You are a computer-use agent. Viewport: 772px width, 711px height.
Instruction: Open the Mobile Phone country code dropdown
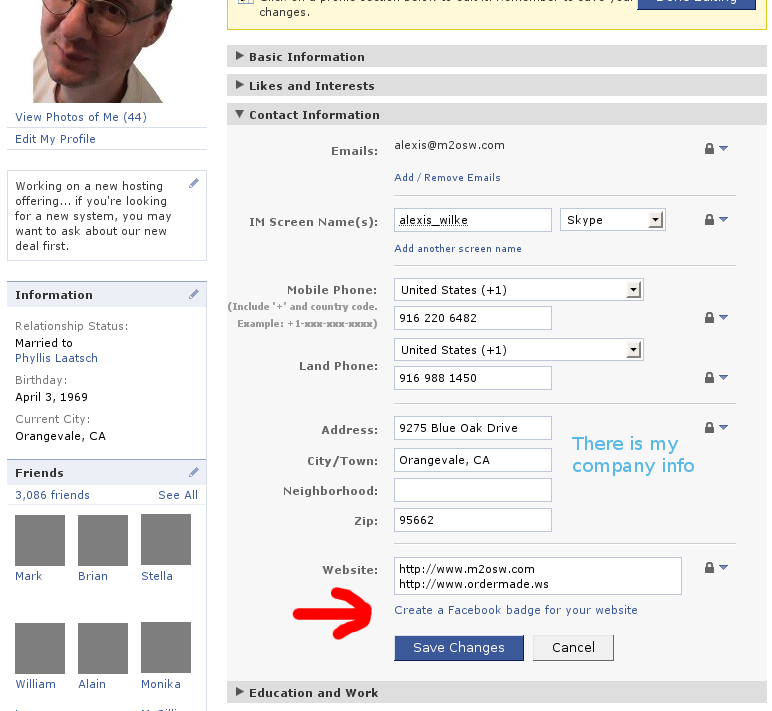(518, 290)
